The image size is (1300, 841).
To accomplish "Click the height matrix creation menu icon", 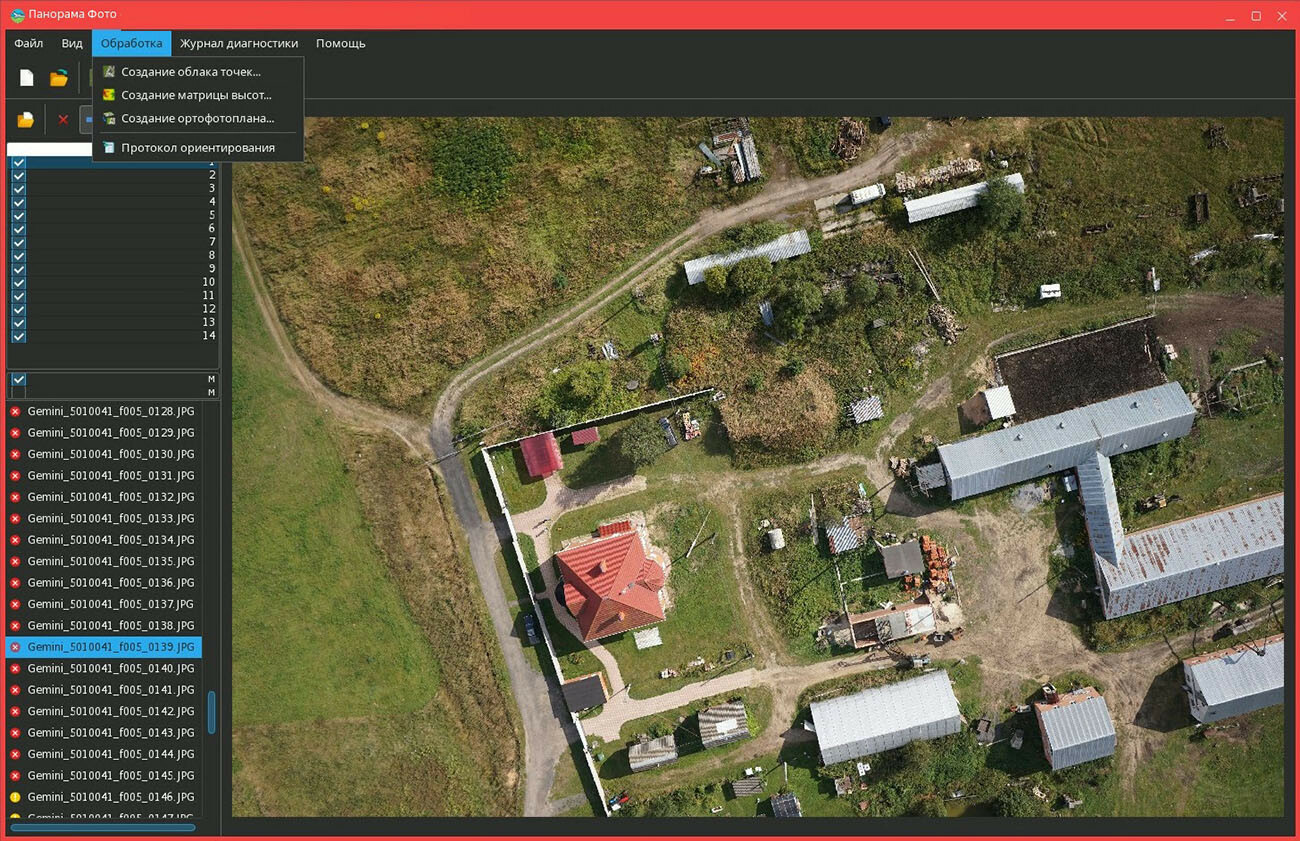I will (x=109, y=95).
